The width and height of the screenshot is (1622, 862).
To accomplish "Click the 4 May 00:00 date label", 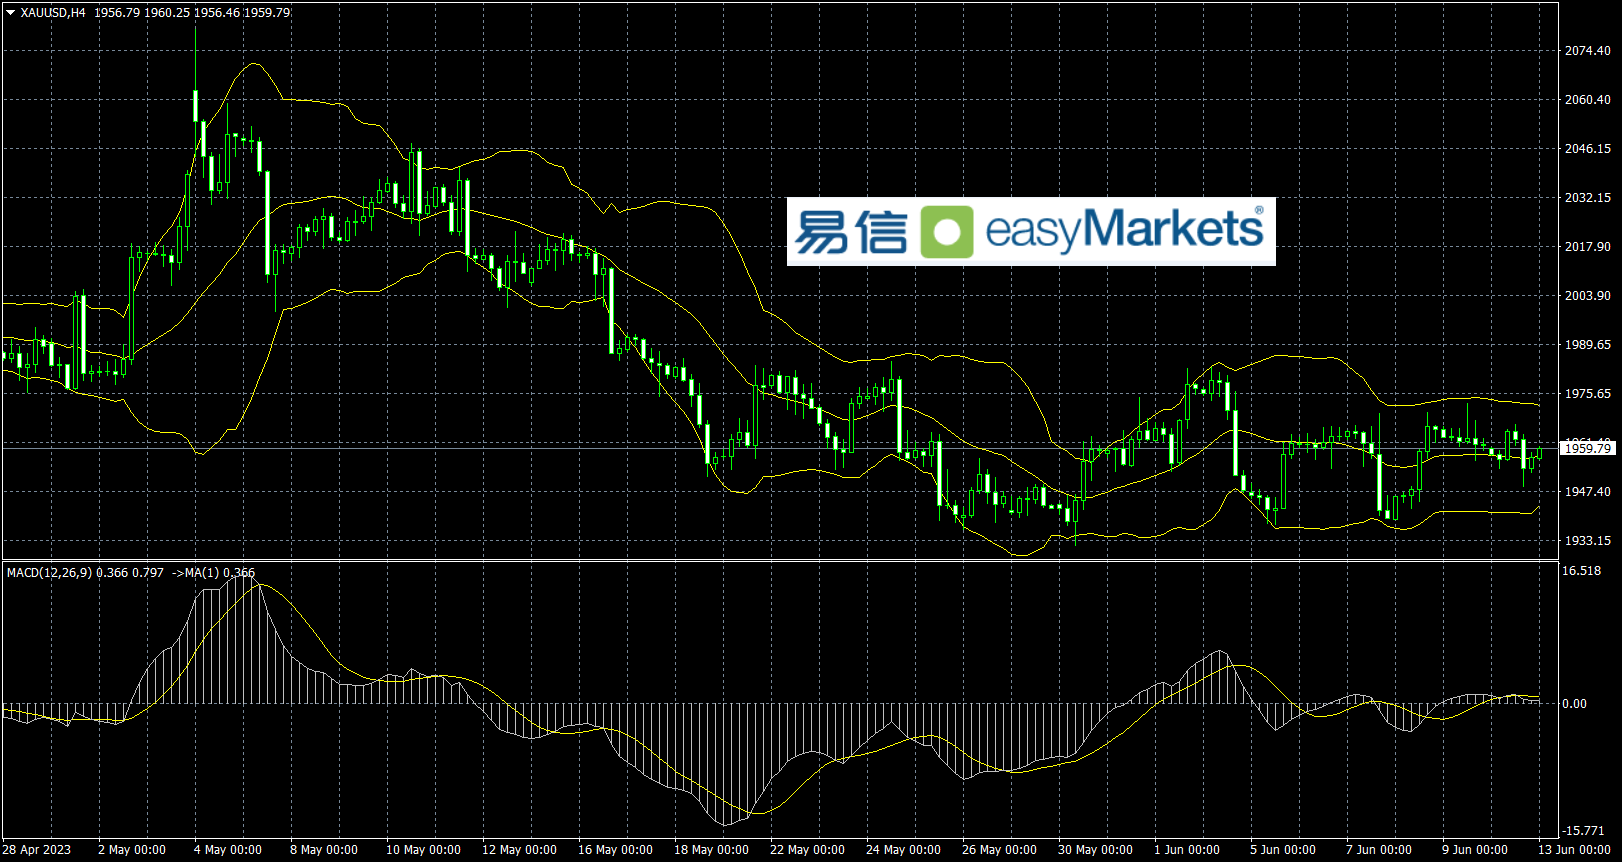I will pos(228,850).
